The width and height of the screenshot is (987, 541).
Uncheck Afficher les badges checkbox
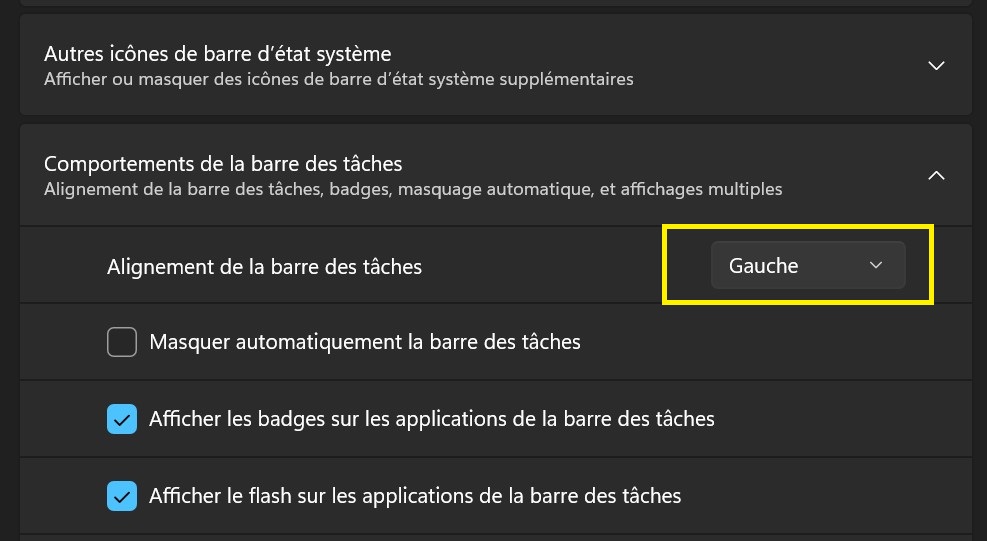(122, 419)
